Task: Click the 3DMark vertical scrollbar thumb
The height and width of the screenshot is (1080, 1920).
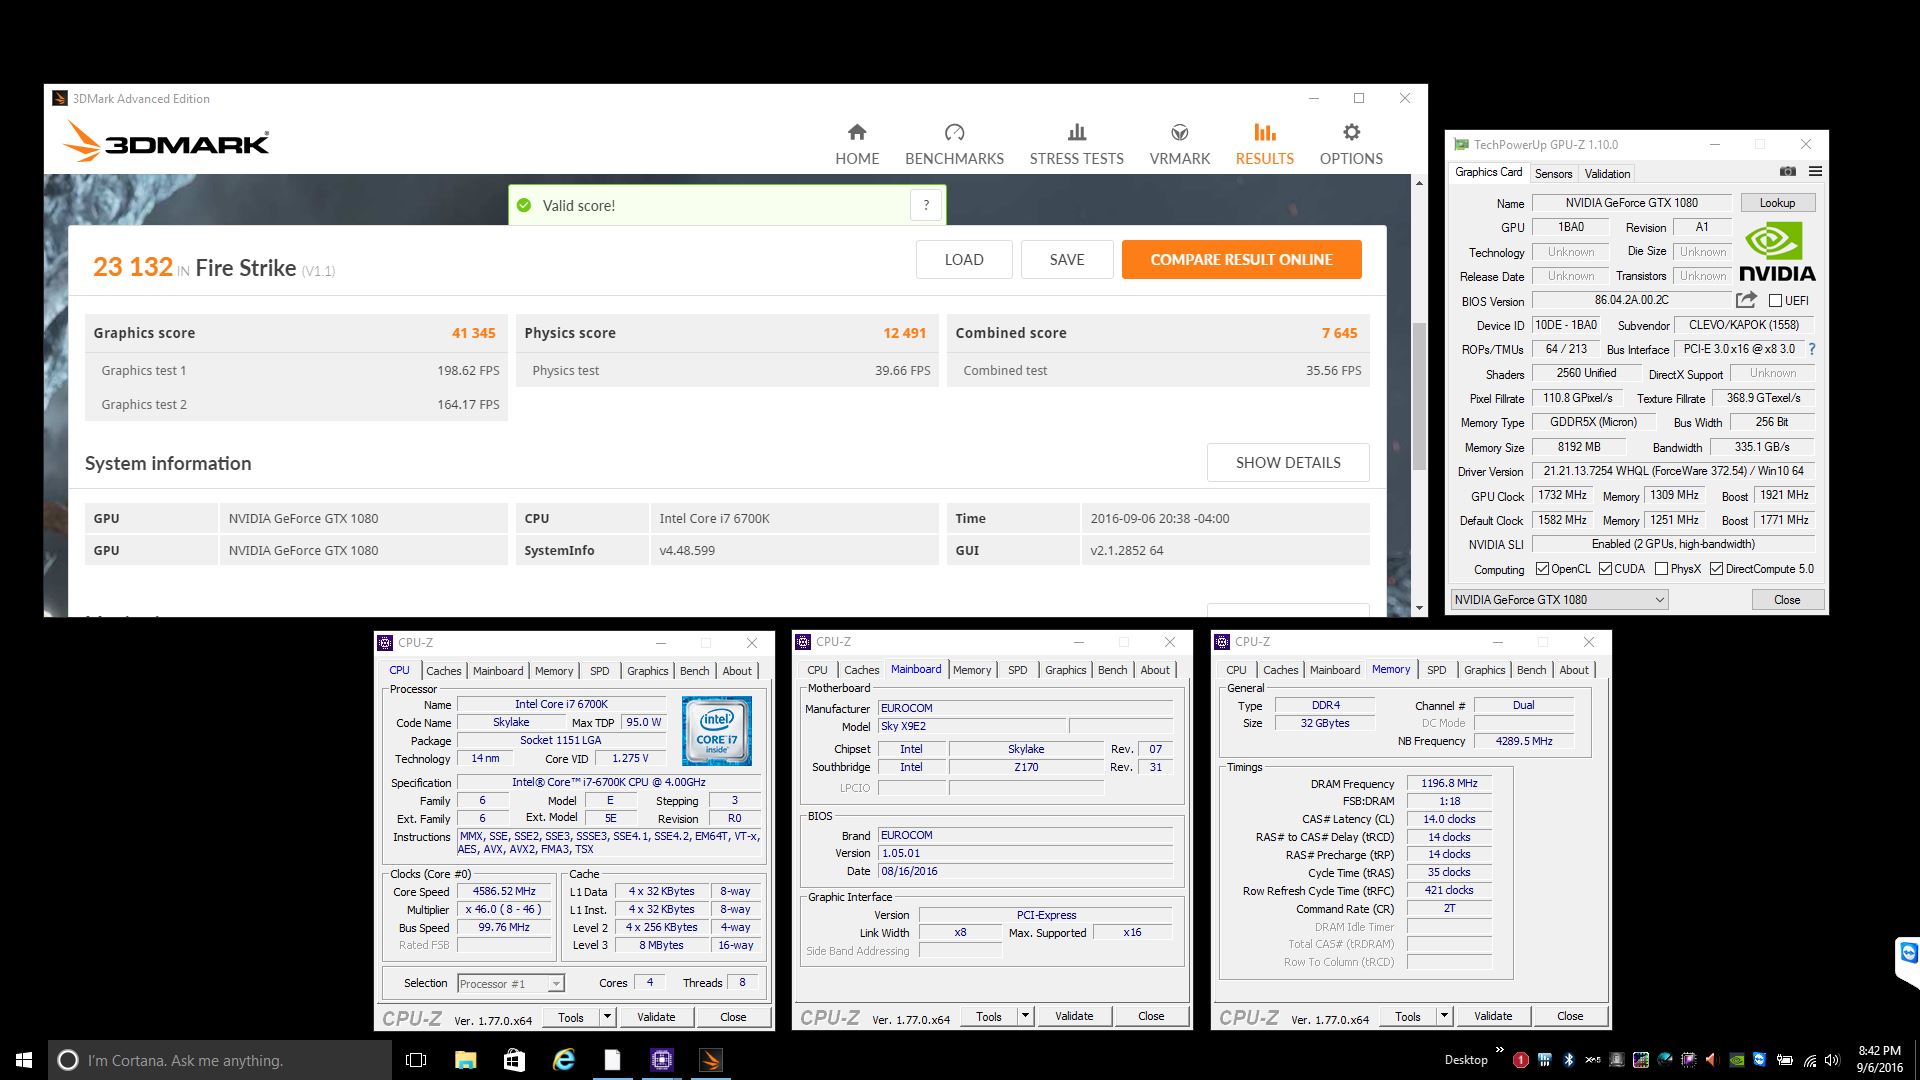Action: coord(1419,397)
